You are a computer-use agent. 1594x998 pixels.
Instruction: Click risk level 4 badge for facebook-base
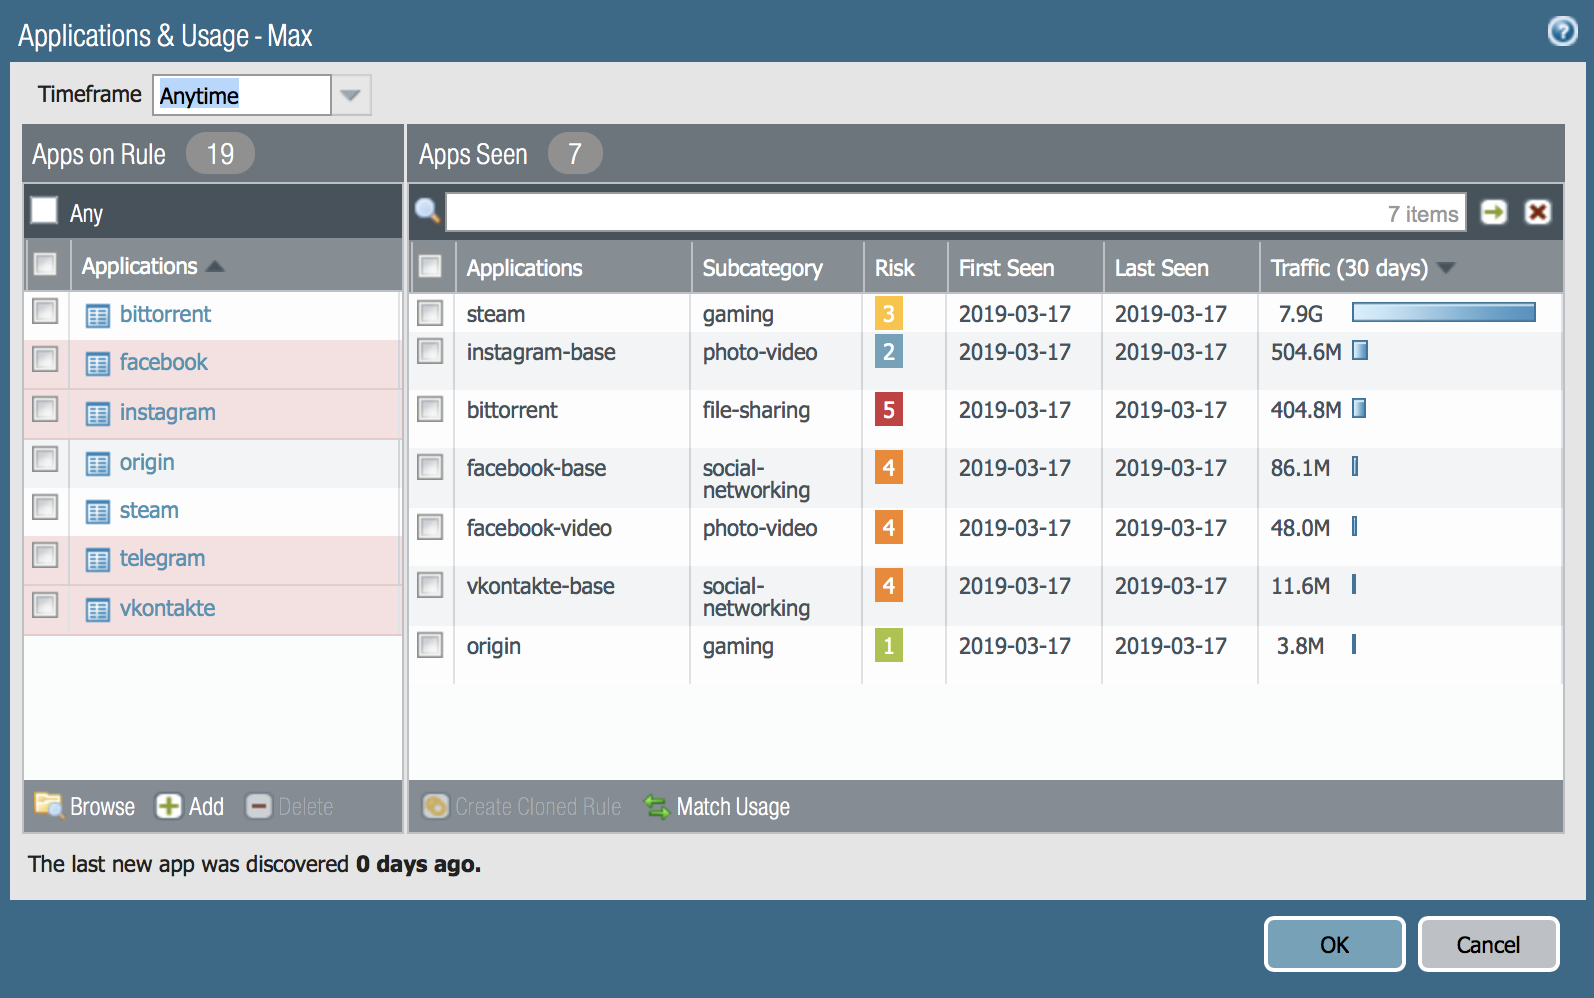889,468
